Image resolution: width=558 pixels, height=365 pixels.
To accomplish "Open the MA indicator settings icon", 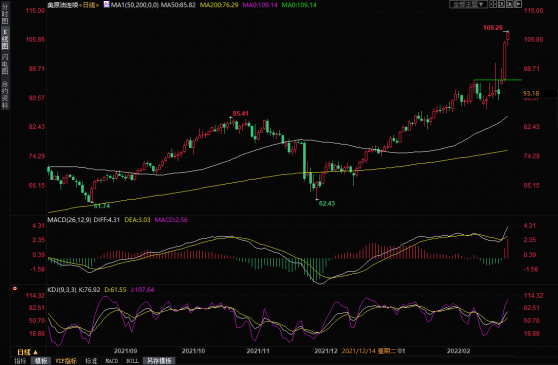I will [x=106, y=4].
